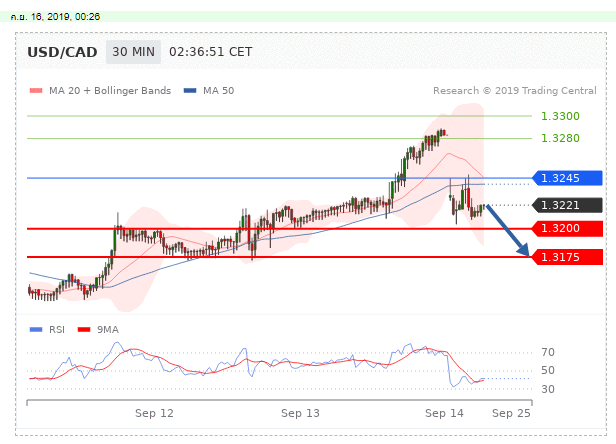
Task: Click the Research © 2019 Trading Central credit
Action: click(515, 91)
